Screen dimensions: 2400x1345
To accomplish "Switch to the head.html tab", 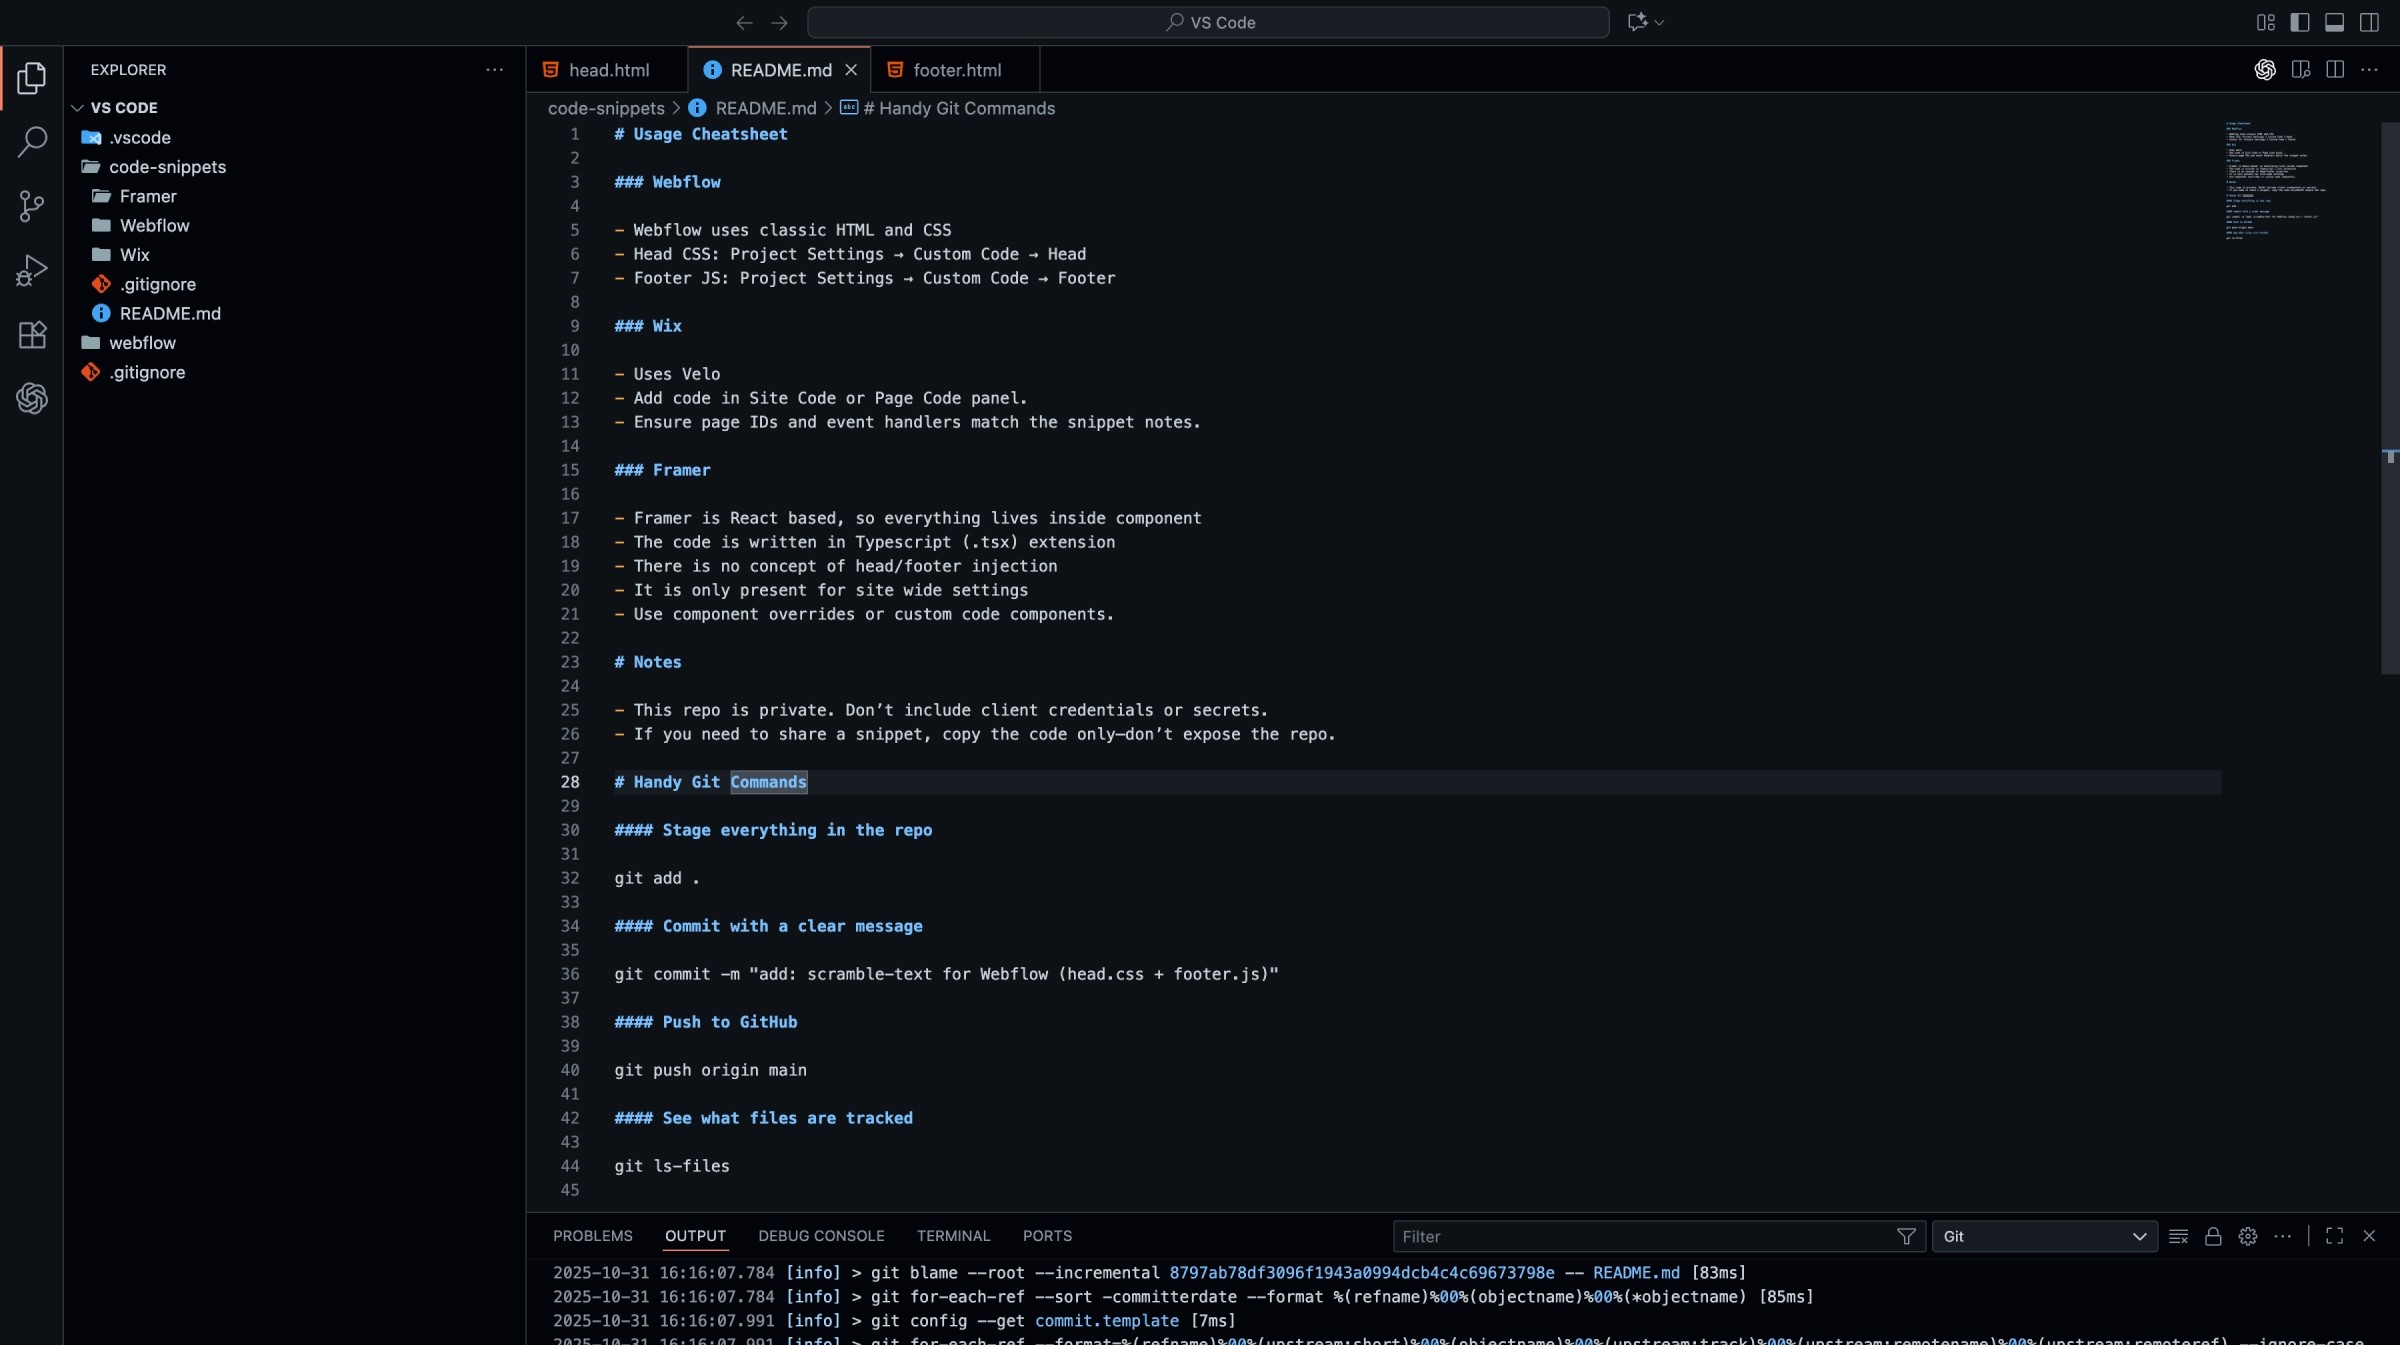I will point(608,69).
